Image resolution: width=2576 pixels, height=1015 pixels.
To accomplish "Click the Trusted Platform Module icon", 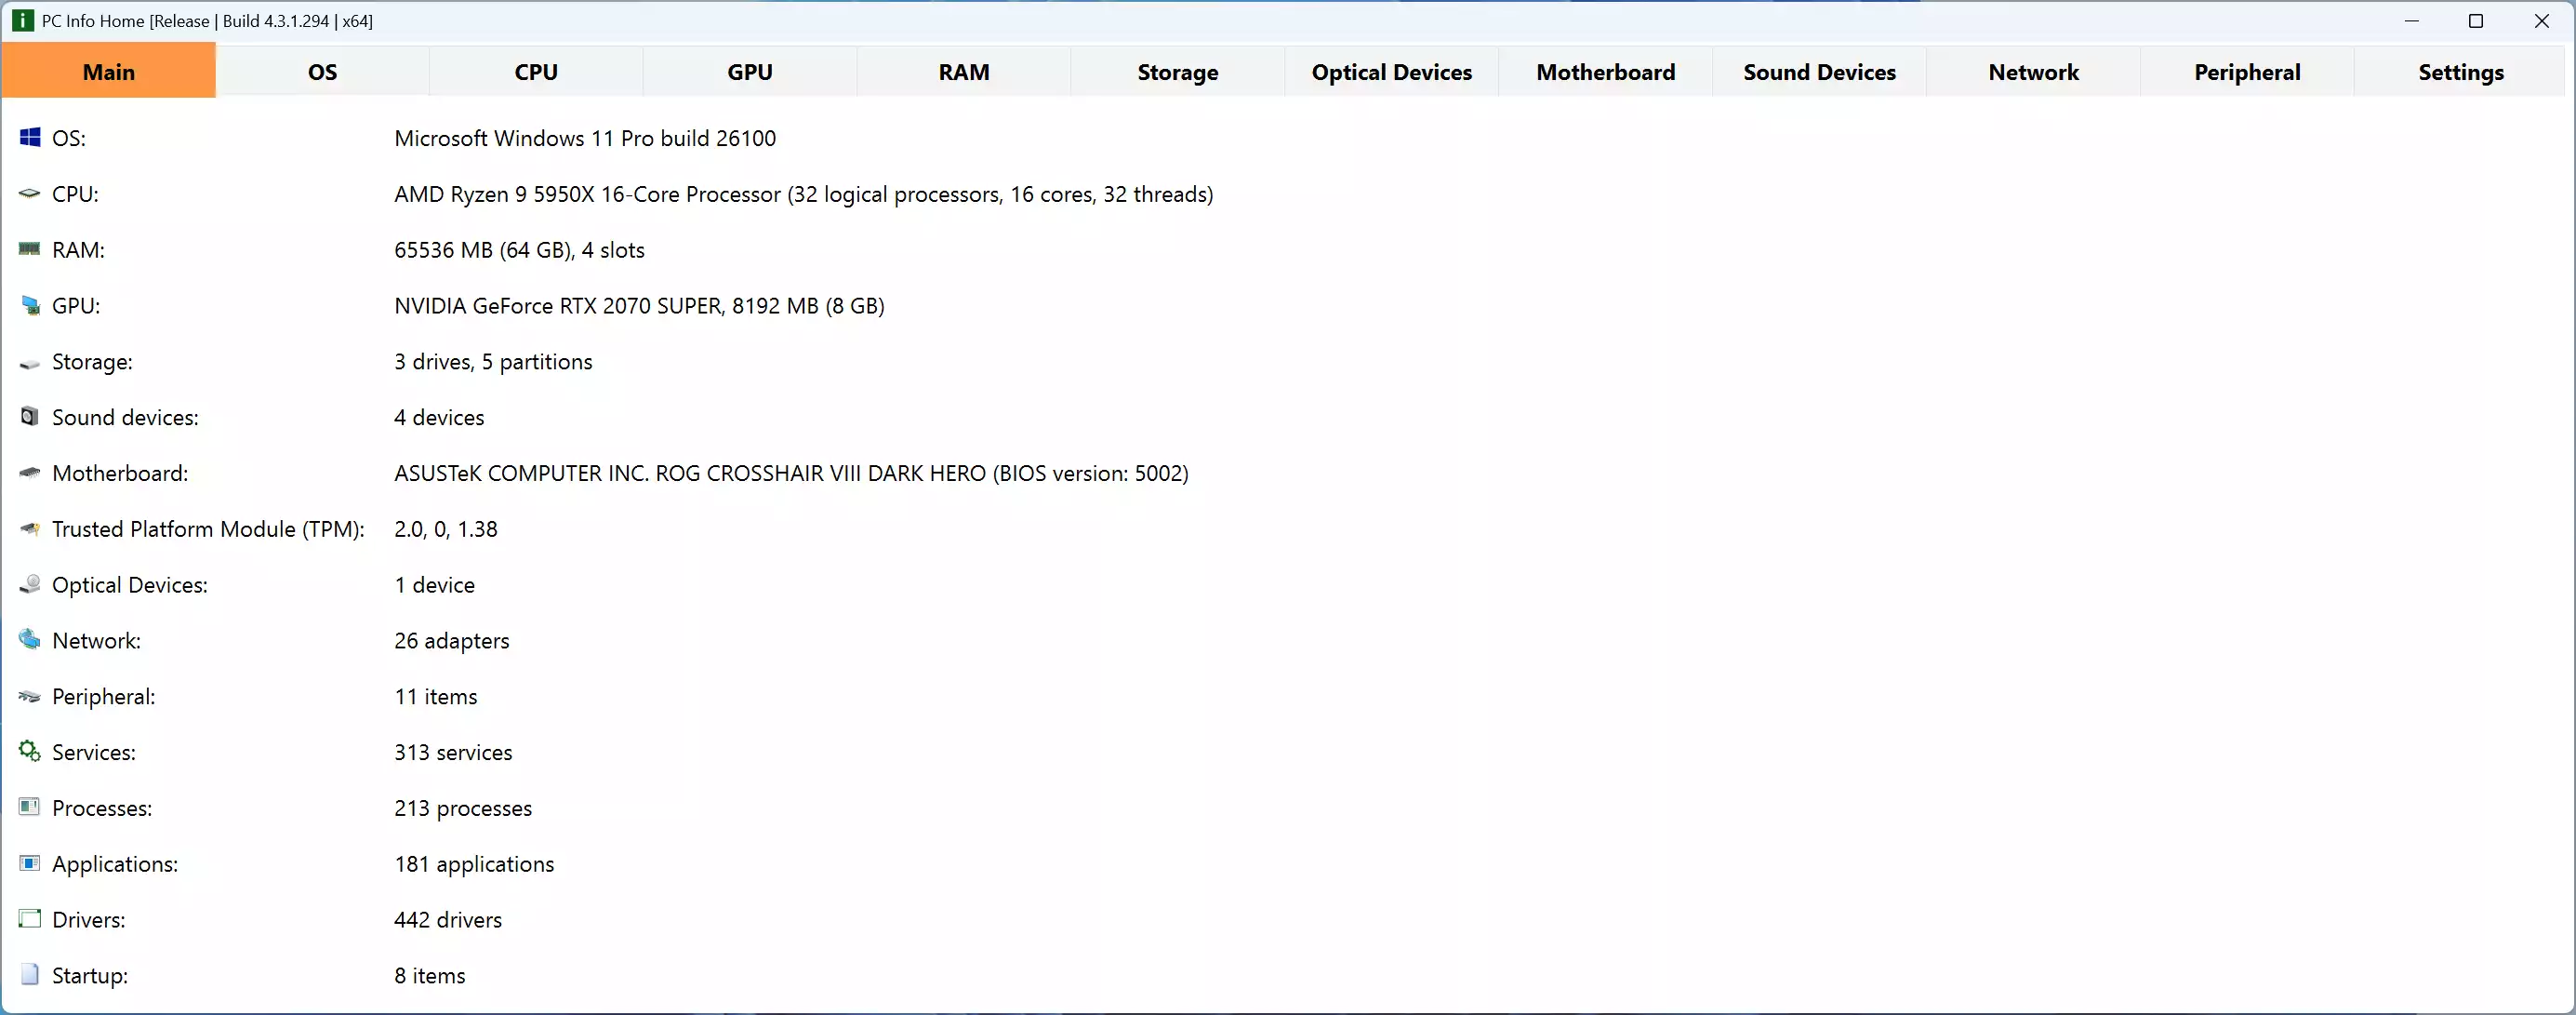I will click(x=30, y=529).
